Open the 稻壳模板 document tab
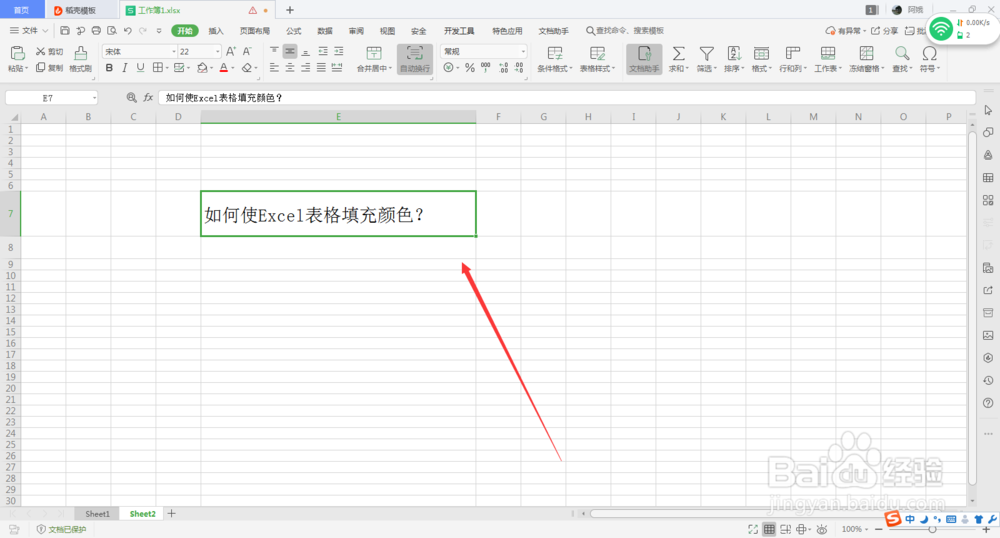 tap(80, 10)
